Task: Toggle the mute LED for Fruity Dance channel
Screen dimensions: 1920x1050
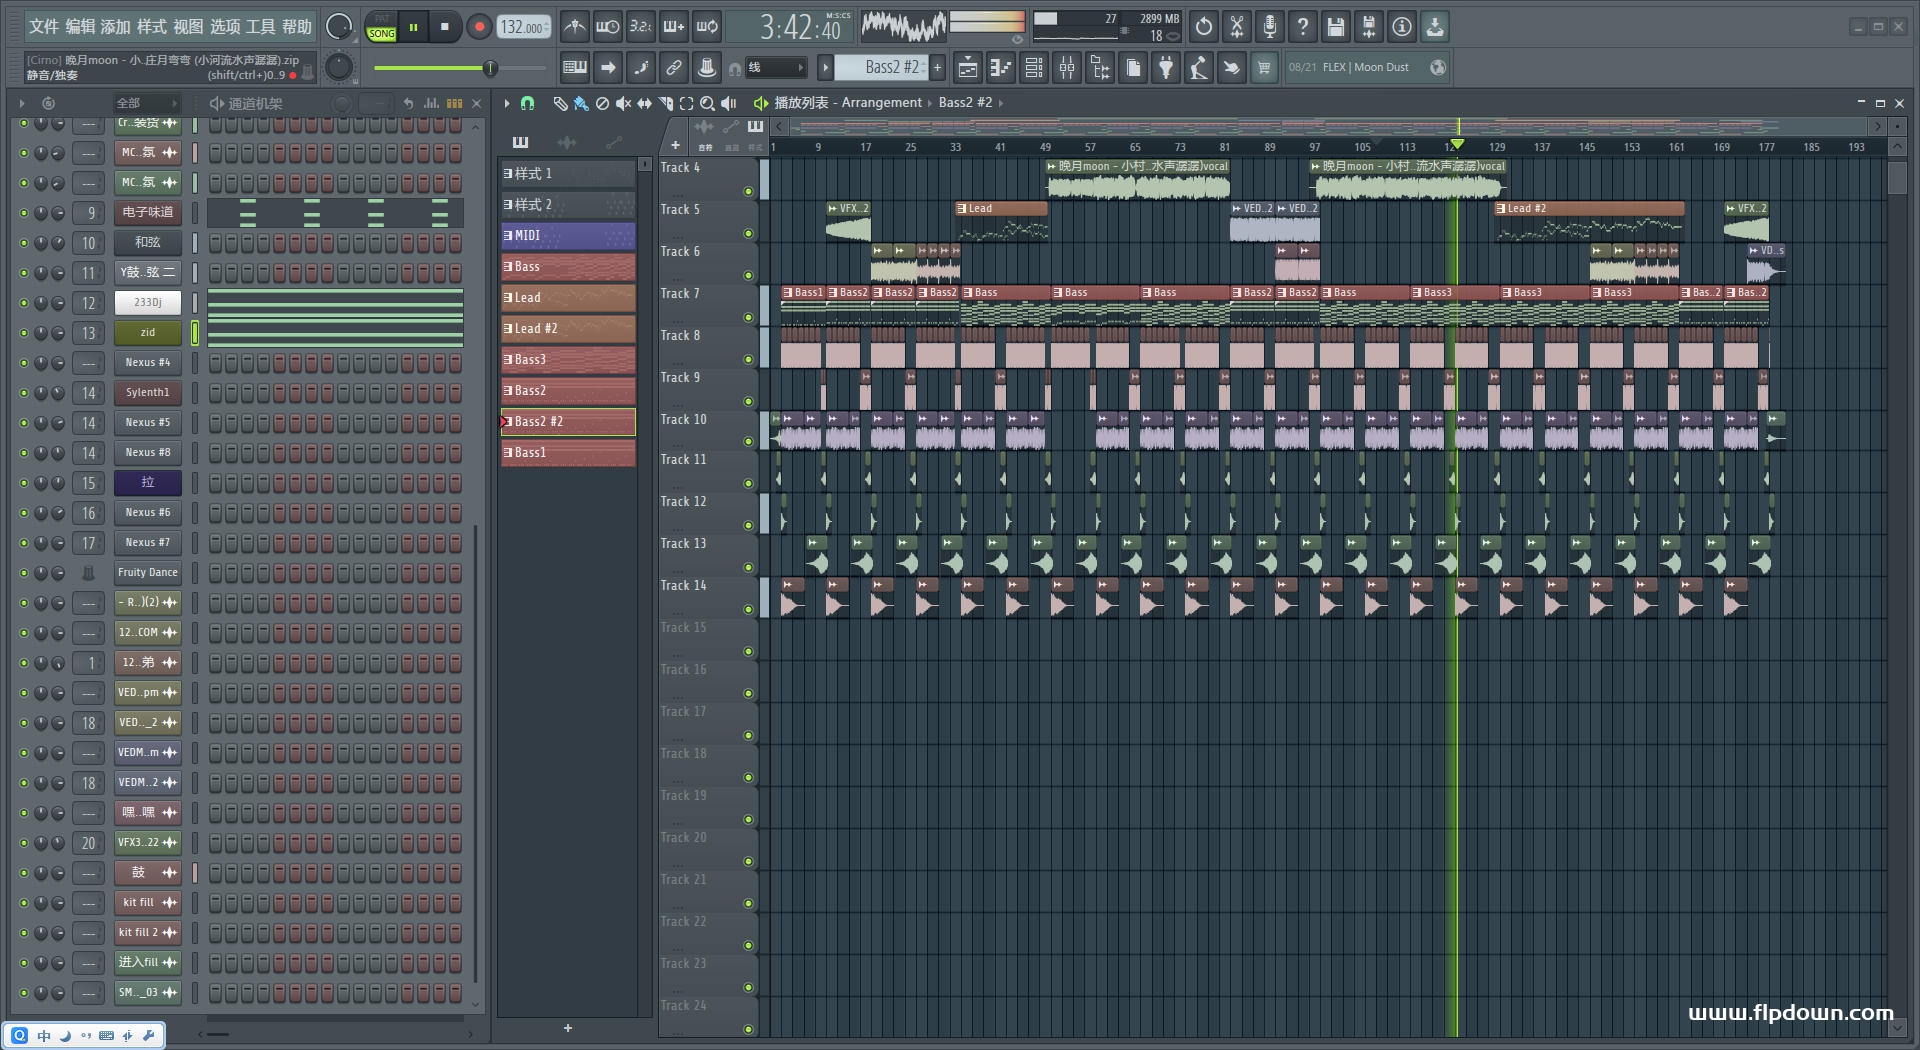Action: tap(24, 573)
